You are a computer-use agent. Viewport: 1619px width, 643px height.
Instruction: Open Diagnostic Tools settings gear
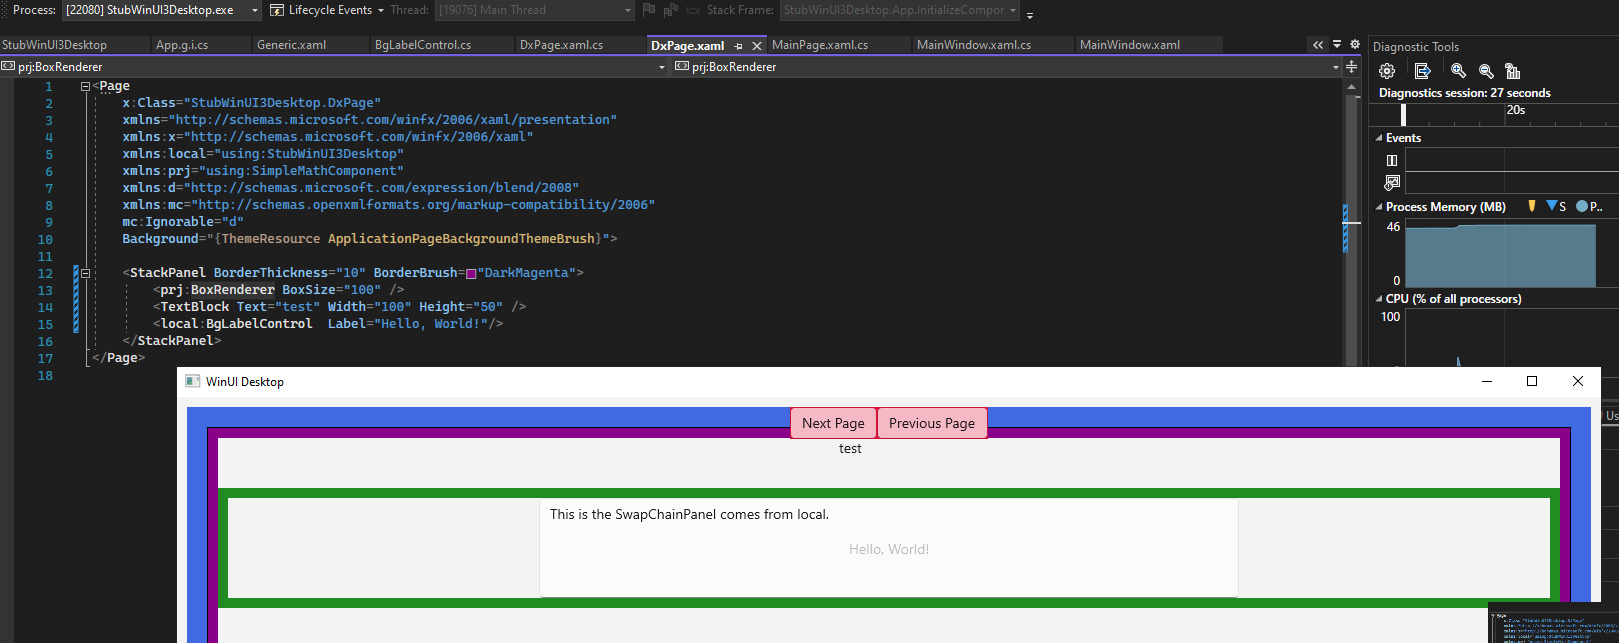[1386, 71]
